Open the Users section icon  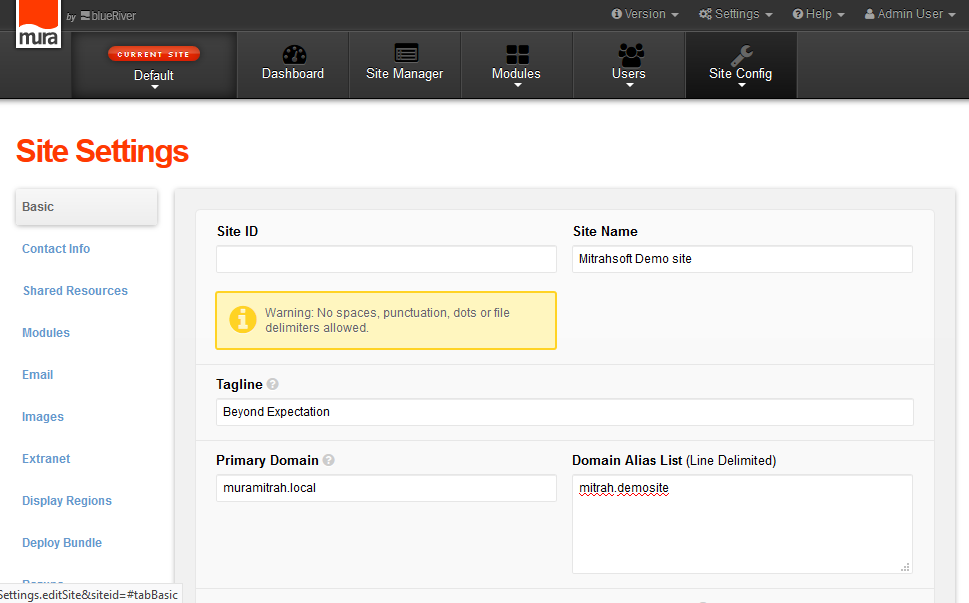point(628,52)
